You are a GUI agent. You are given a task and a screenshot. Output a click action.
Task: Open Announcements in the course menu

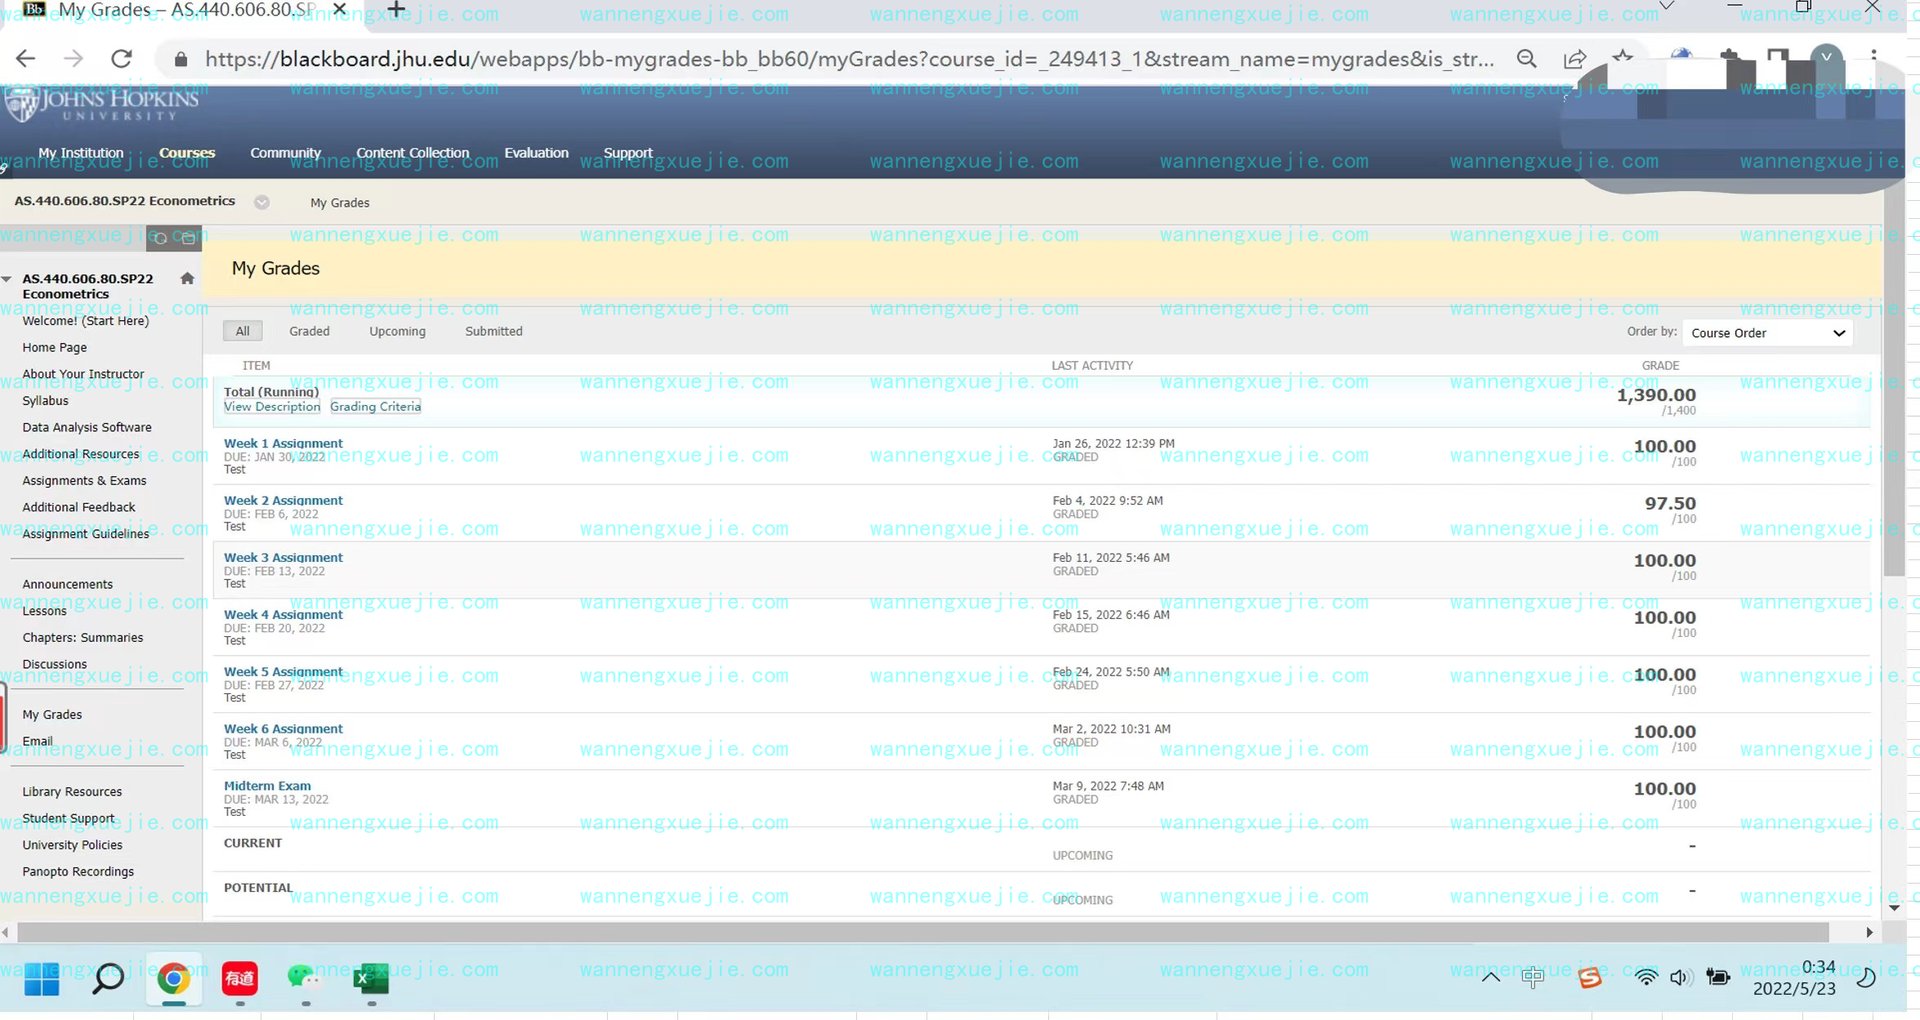tap(68, 585)
